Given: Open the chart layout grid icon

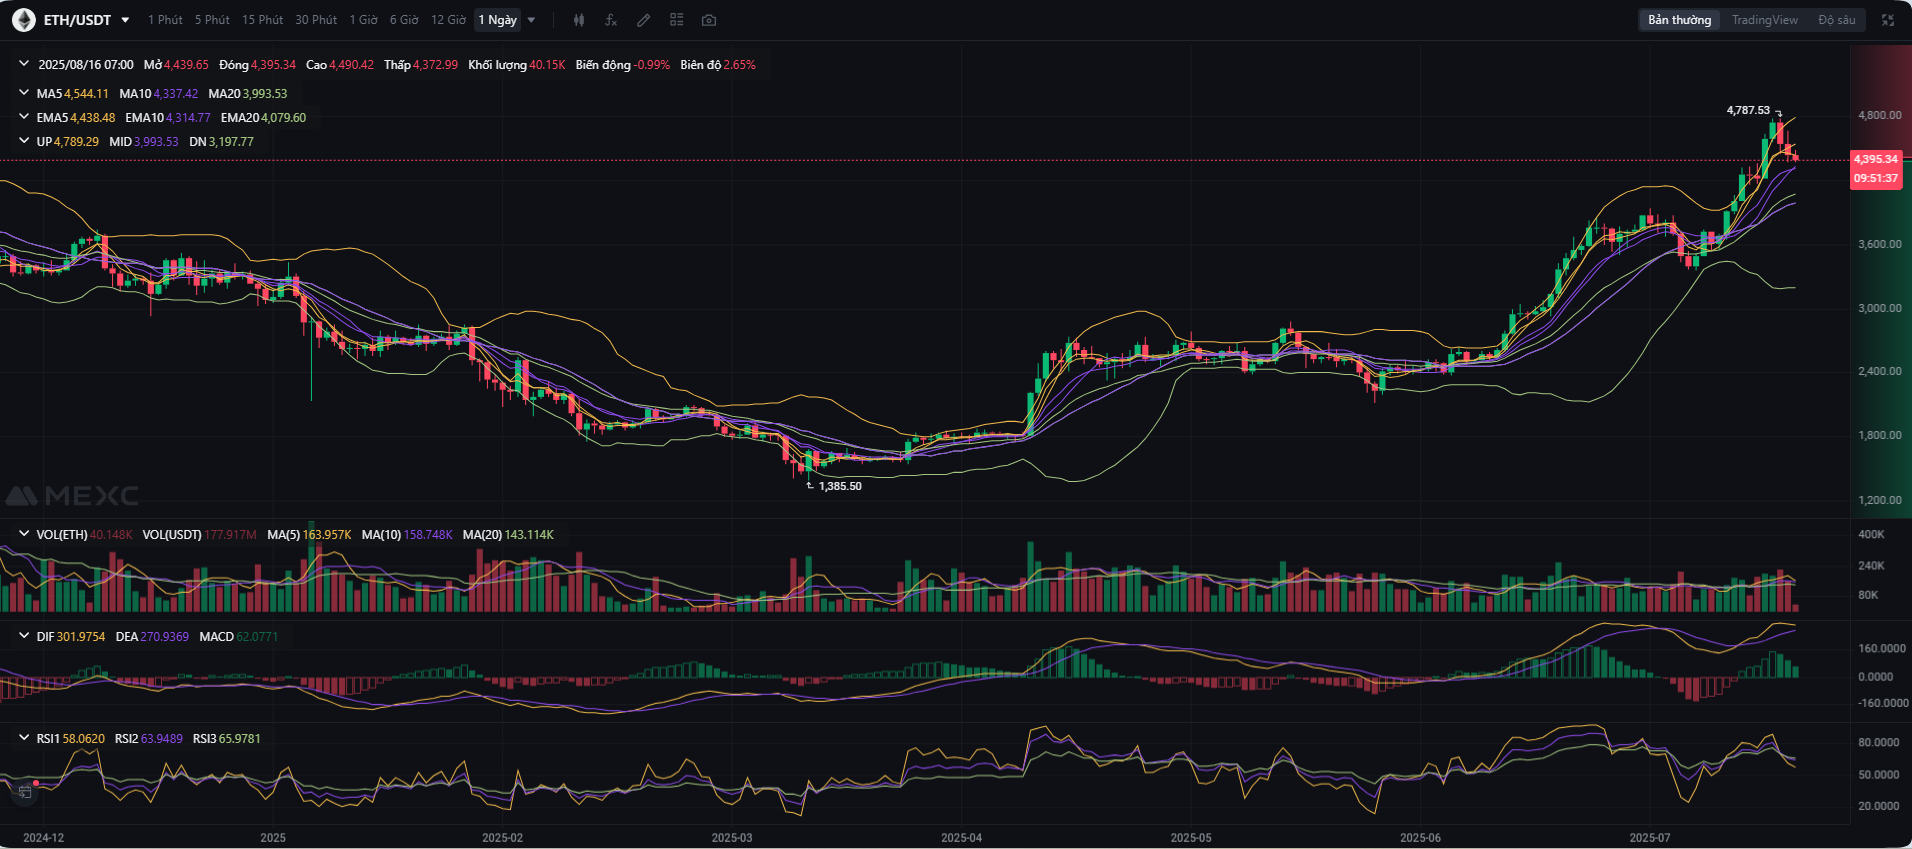Looking at the screenshot, I should coord(677,20).
